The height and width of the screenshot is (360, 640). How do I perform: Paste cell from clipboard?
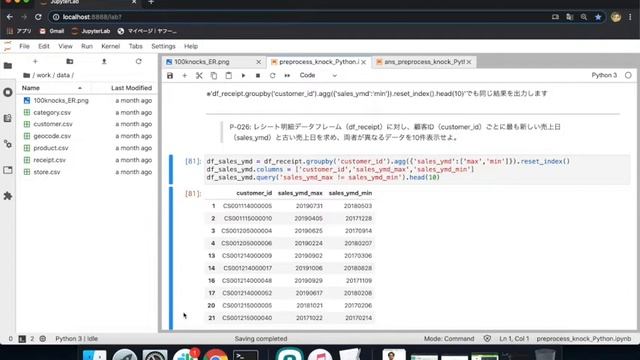pyautogui.click(x=229, y=76)
